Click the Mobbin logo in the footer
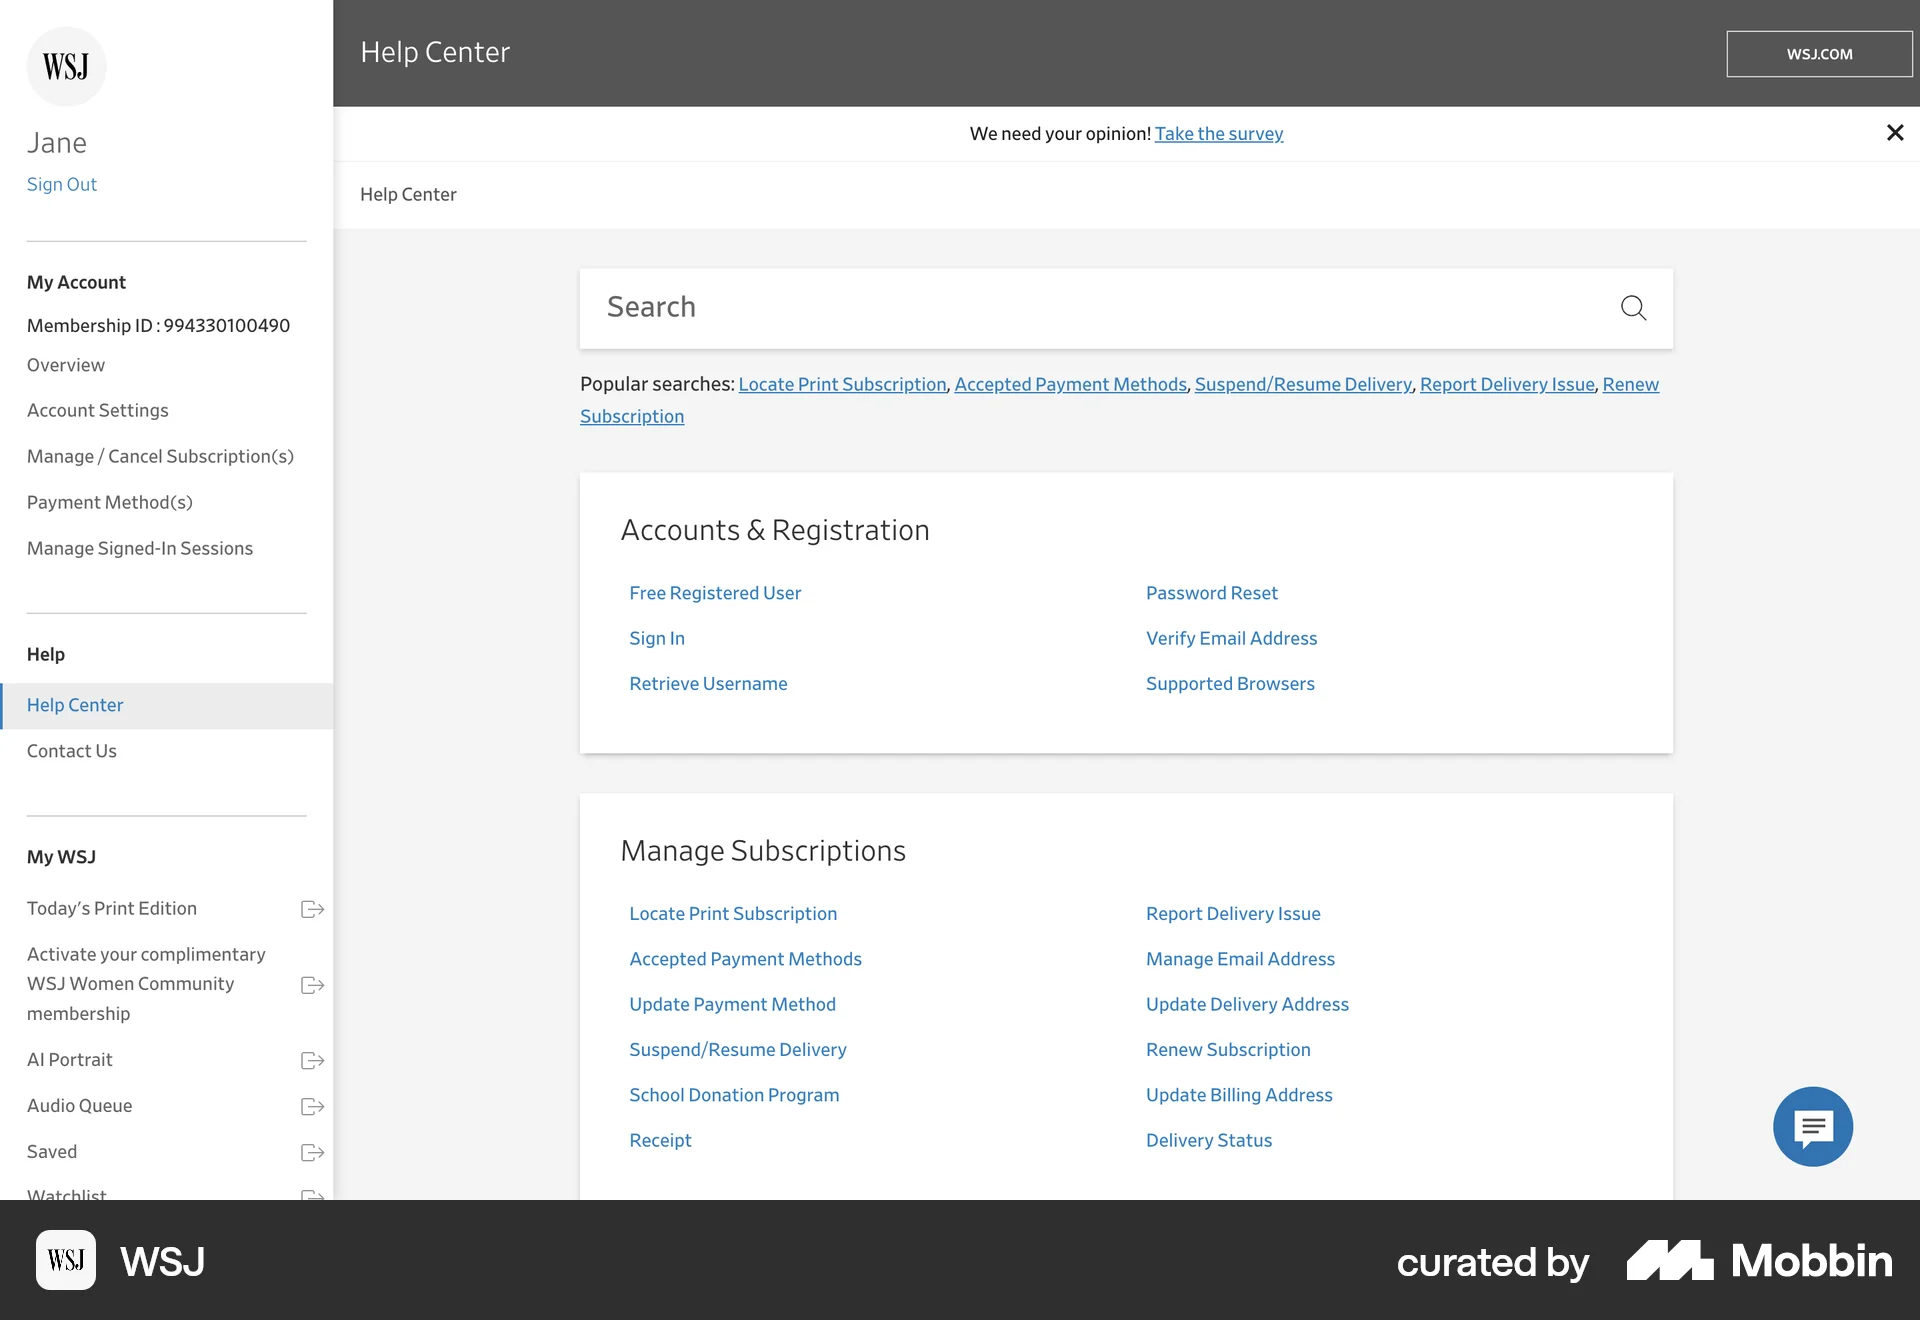Screen dimensions: 1920x1320 [x=1757, y=1261]
